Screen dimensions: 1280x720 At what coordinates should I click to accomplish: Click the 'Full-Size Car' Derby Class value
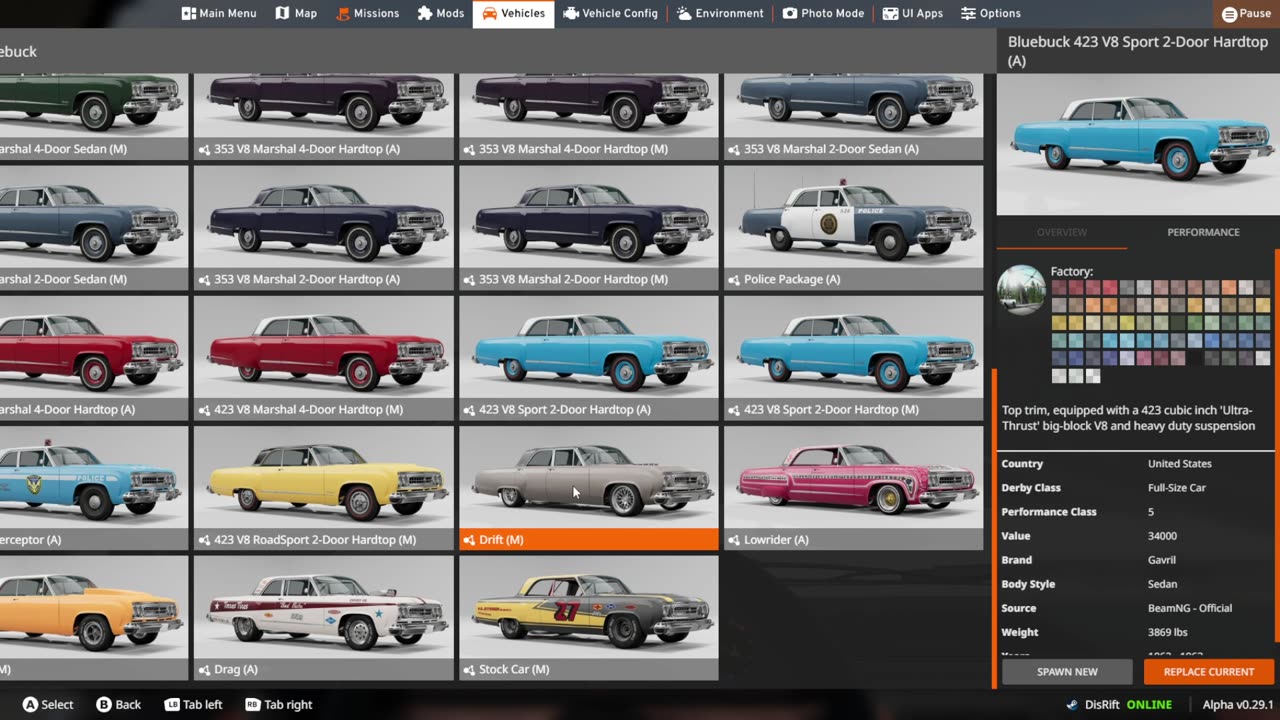point(1177,488)
